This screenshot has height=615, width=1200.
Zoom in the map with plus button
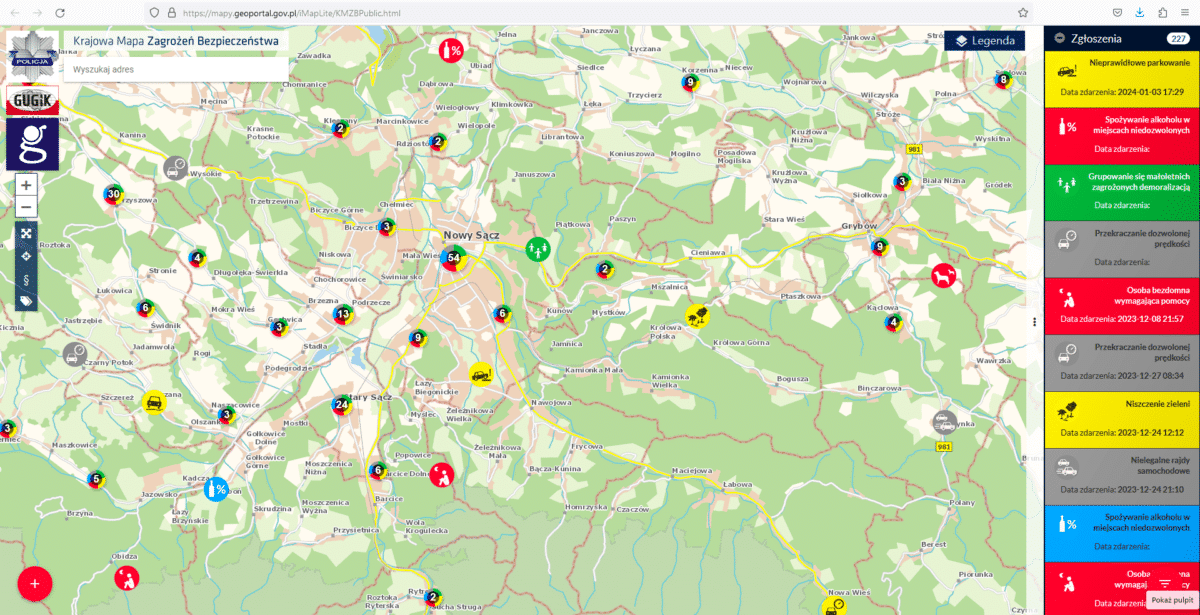[x=27, y=185]
